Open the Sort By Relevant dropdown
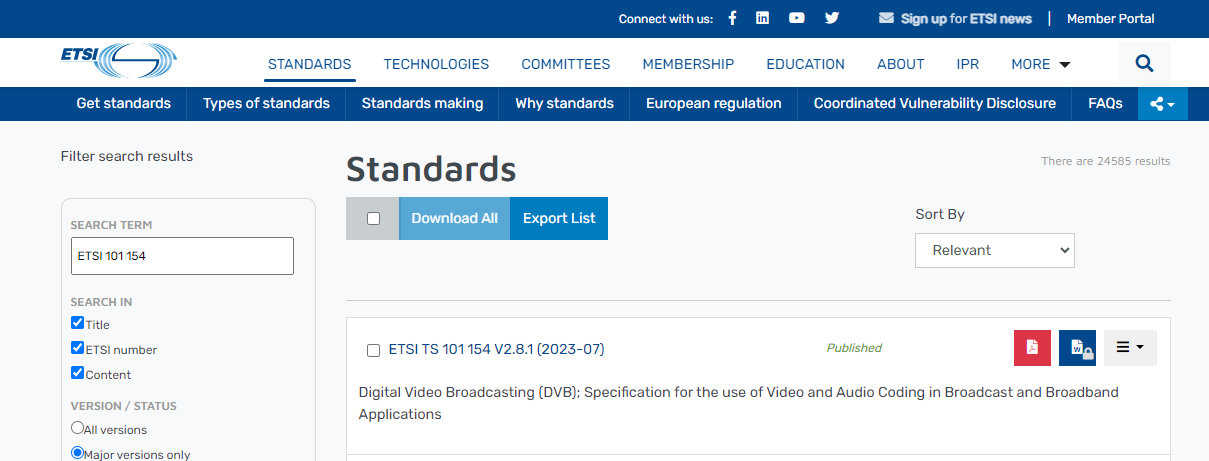Image resolution: width=1209 pixels, height=461 pixels. coord(995,250)
